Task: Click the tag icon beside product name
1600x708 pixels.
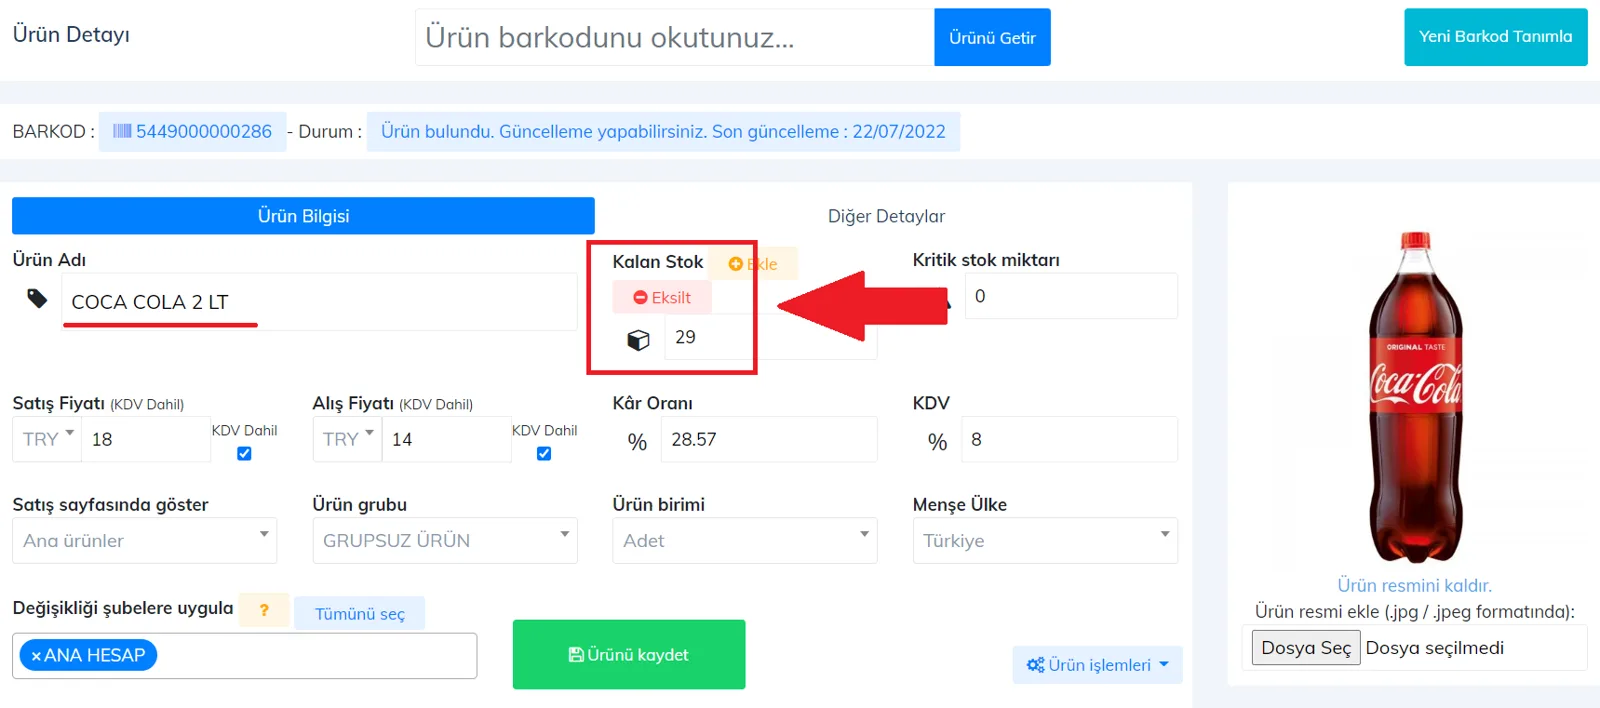Action: [x=37, y=298]
